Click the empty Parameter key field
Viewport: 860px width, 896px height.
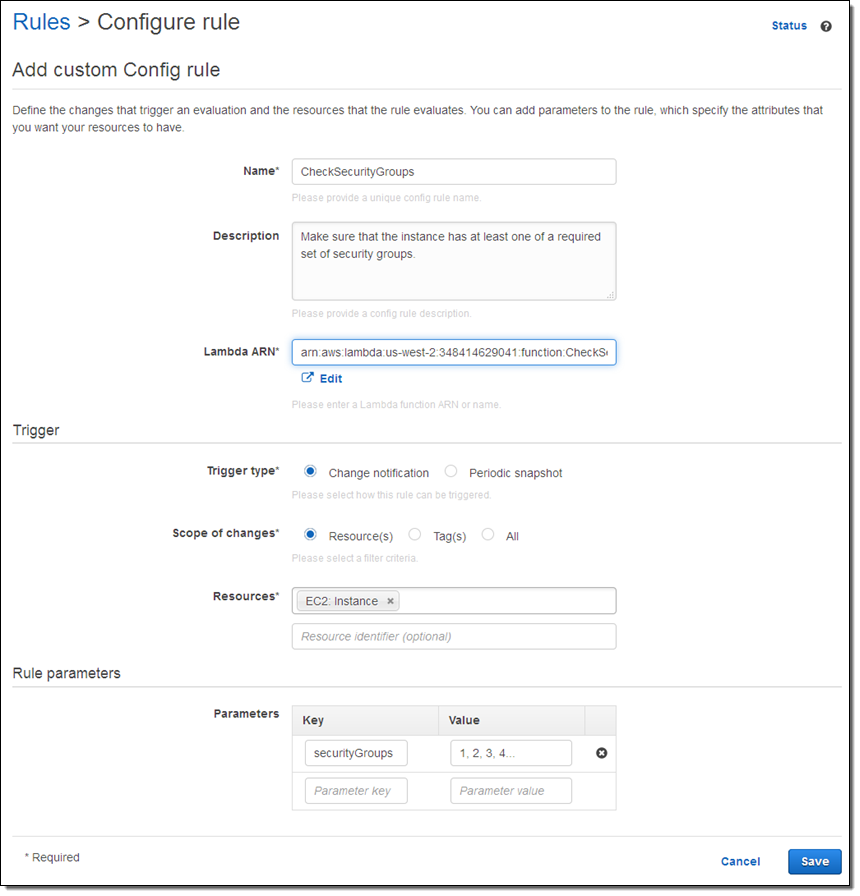click(x=356, y=791)
